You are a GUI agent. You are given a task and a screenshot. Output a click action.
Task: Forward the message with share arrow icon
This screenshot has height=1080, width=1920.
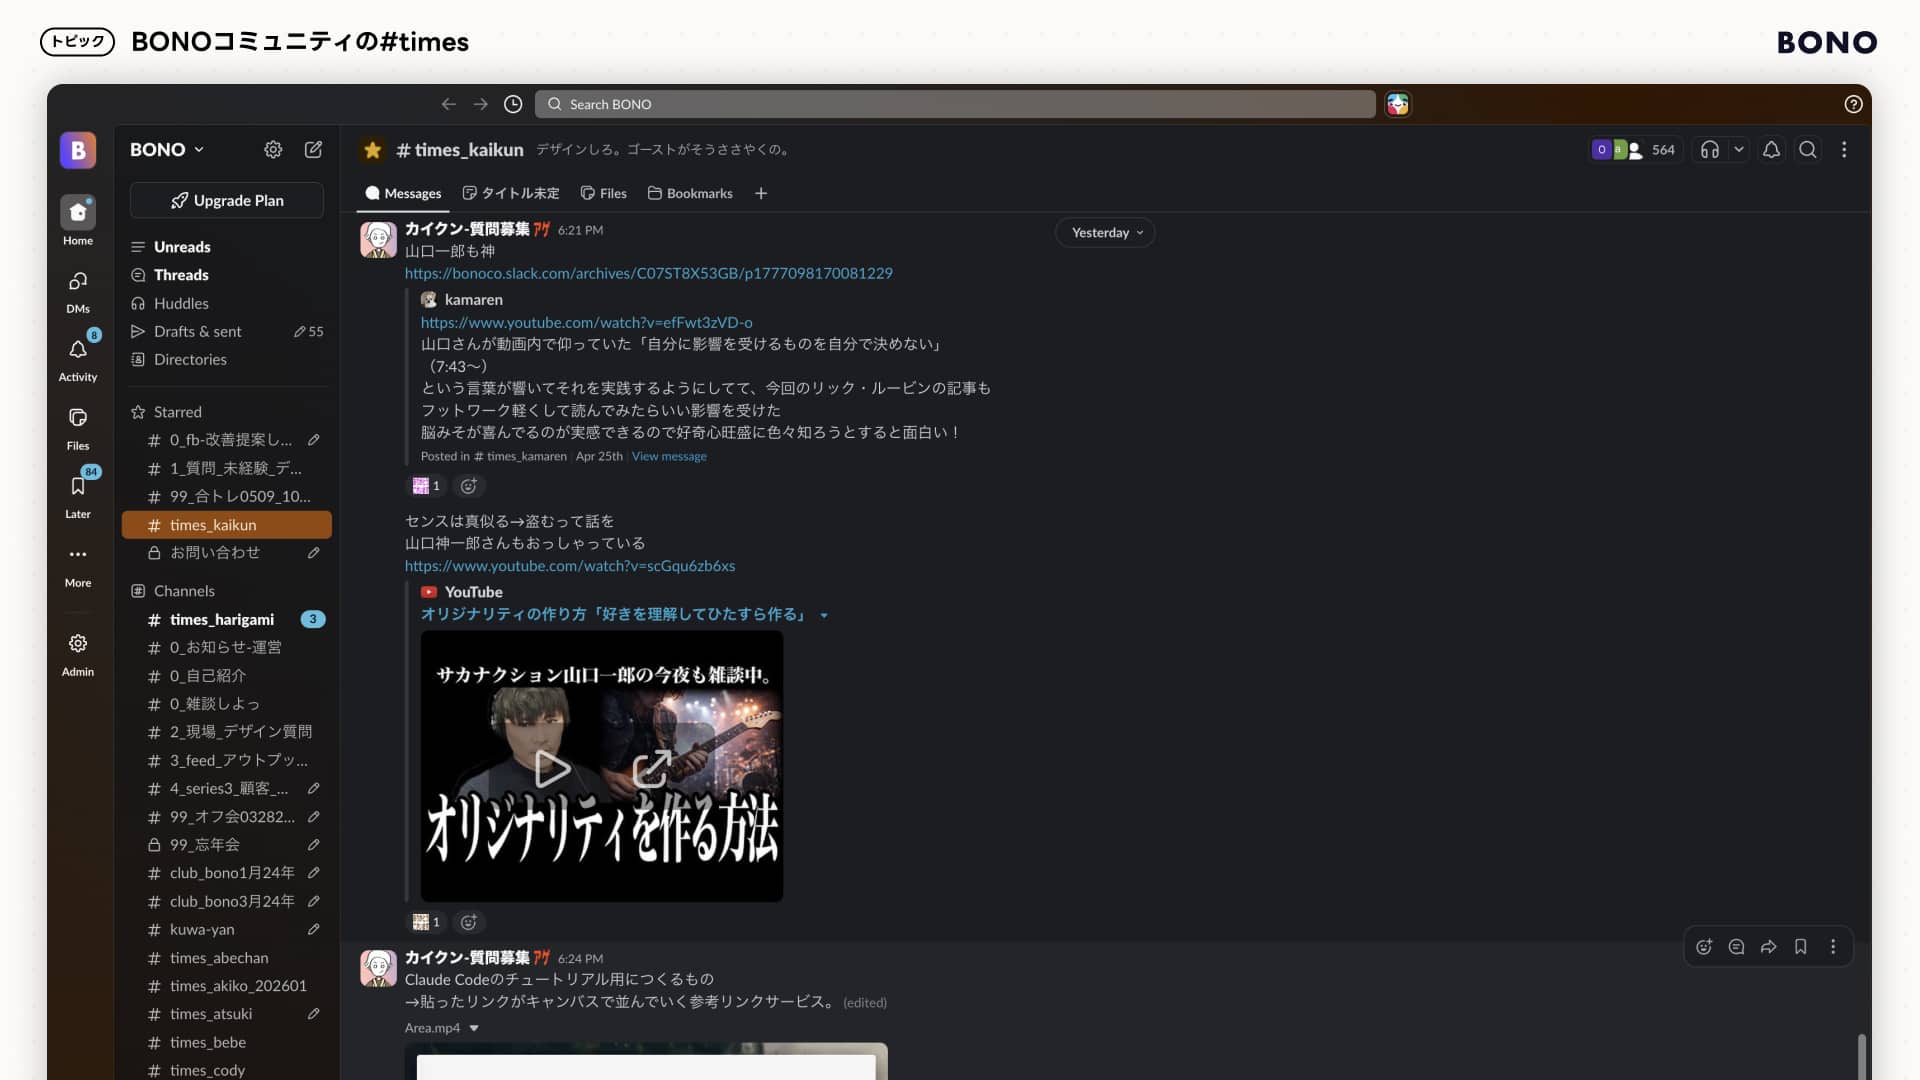pyautogui.click(x=1768, y=947)
